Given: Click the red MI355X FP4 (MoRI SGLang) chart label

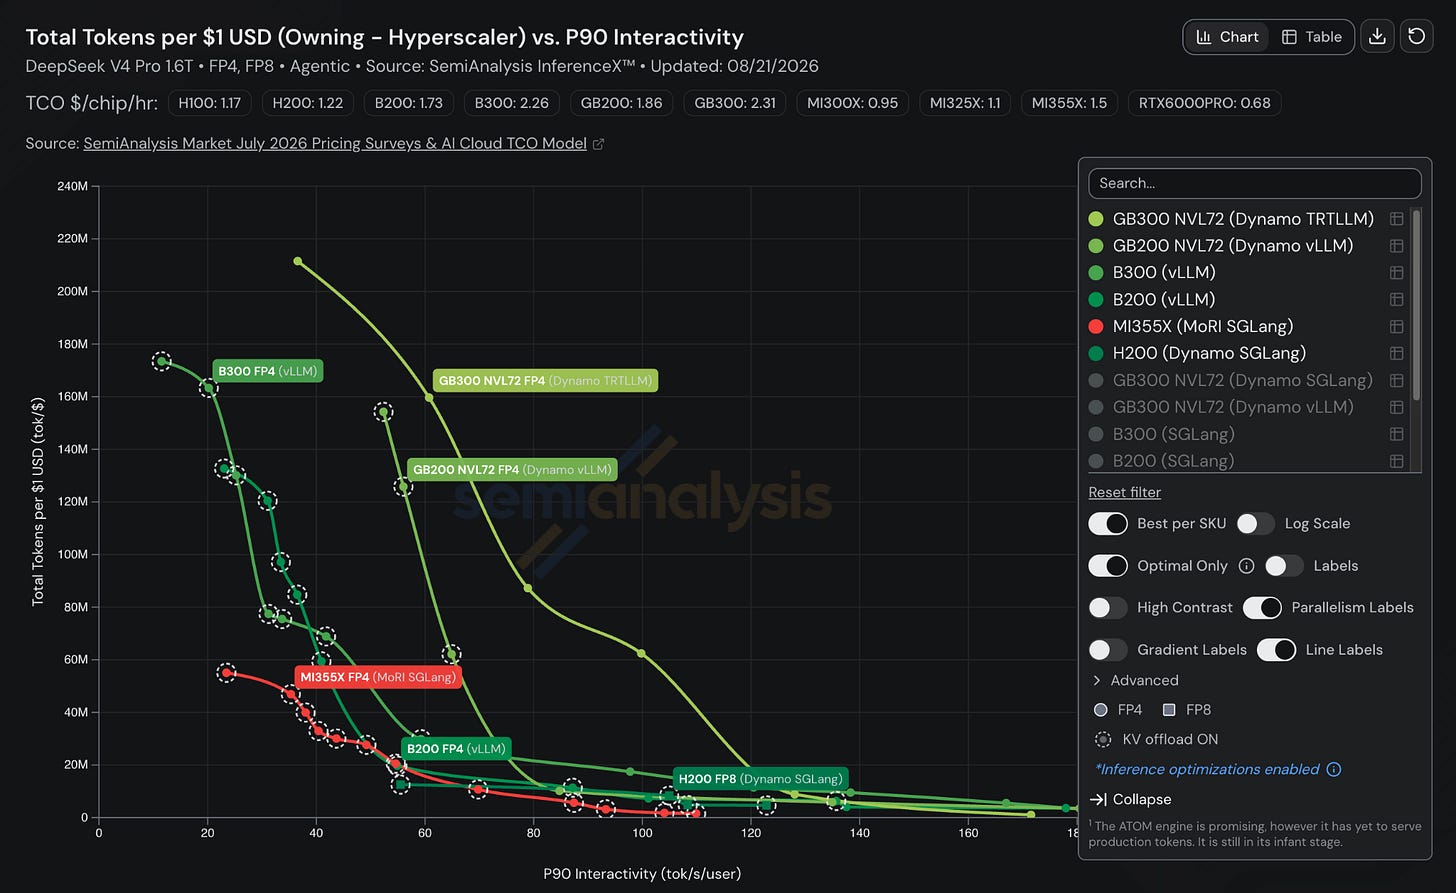Looking at the screenshot, I should (378, 677).
